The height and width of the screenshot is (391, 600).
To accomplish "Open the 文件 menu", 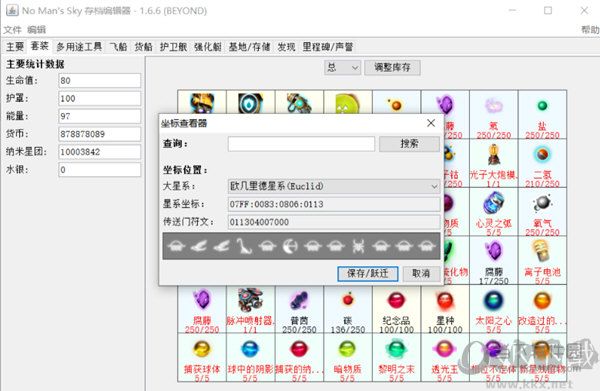I will coord(12,30).
